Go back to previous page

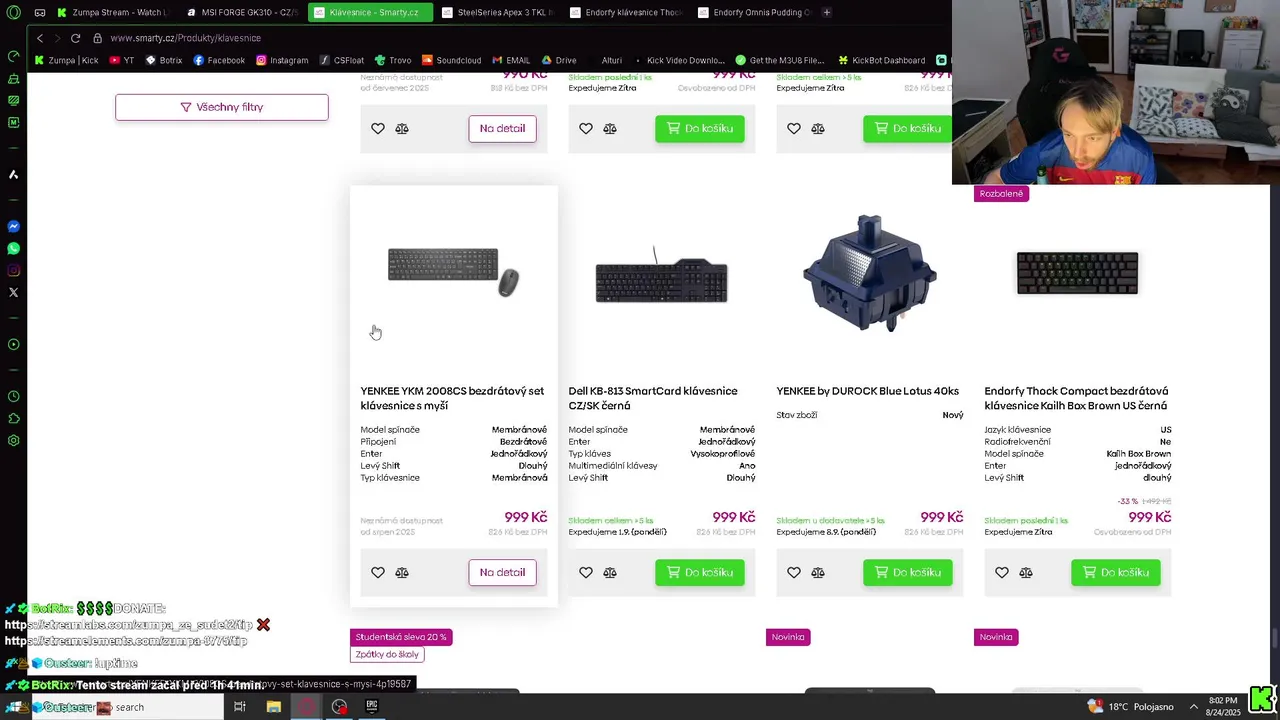click(x=40, y=38)
